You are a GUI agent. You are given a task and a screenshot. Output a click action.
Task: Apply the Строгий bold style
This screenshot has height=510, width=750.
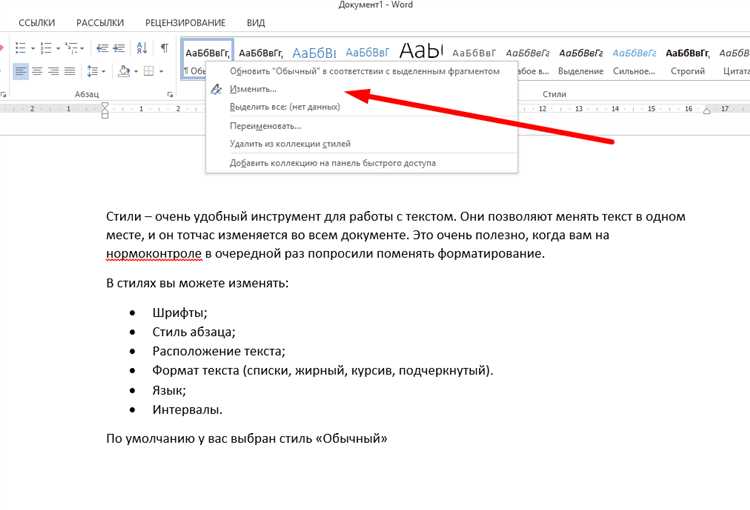pyautogui.click(x=687, y=61)
